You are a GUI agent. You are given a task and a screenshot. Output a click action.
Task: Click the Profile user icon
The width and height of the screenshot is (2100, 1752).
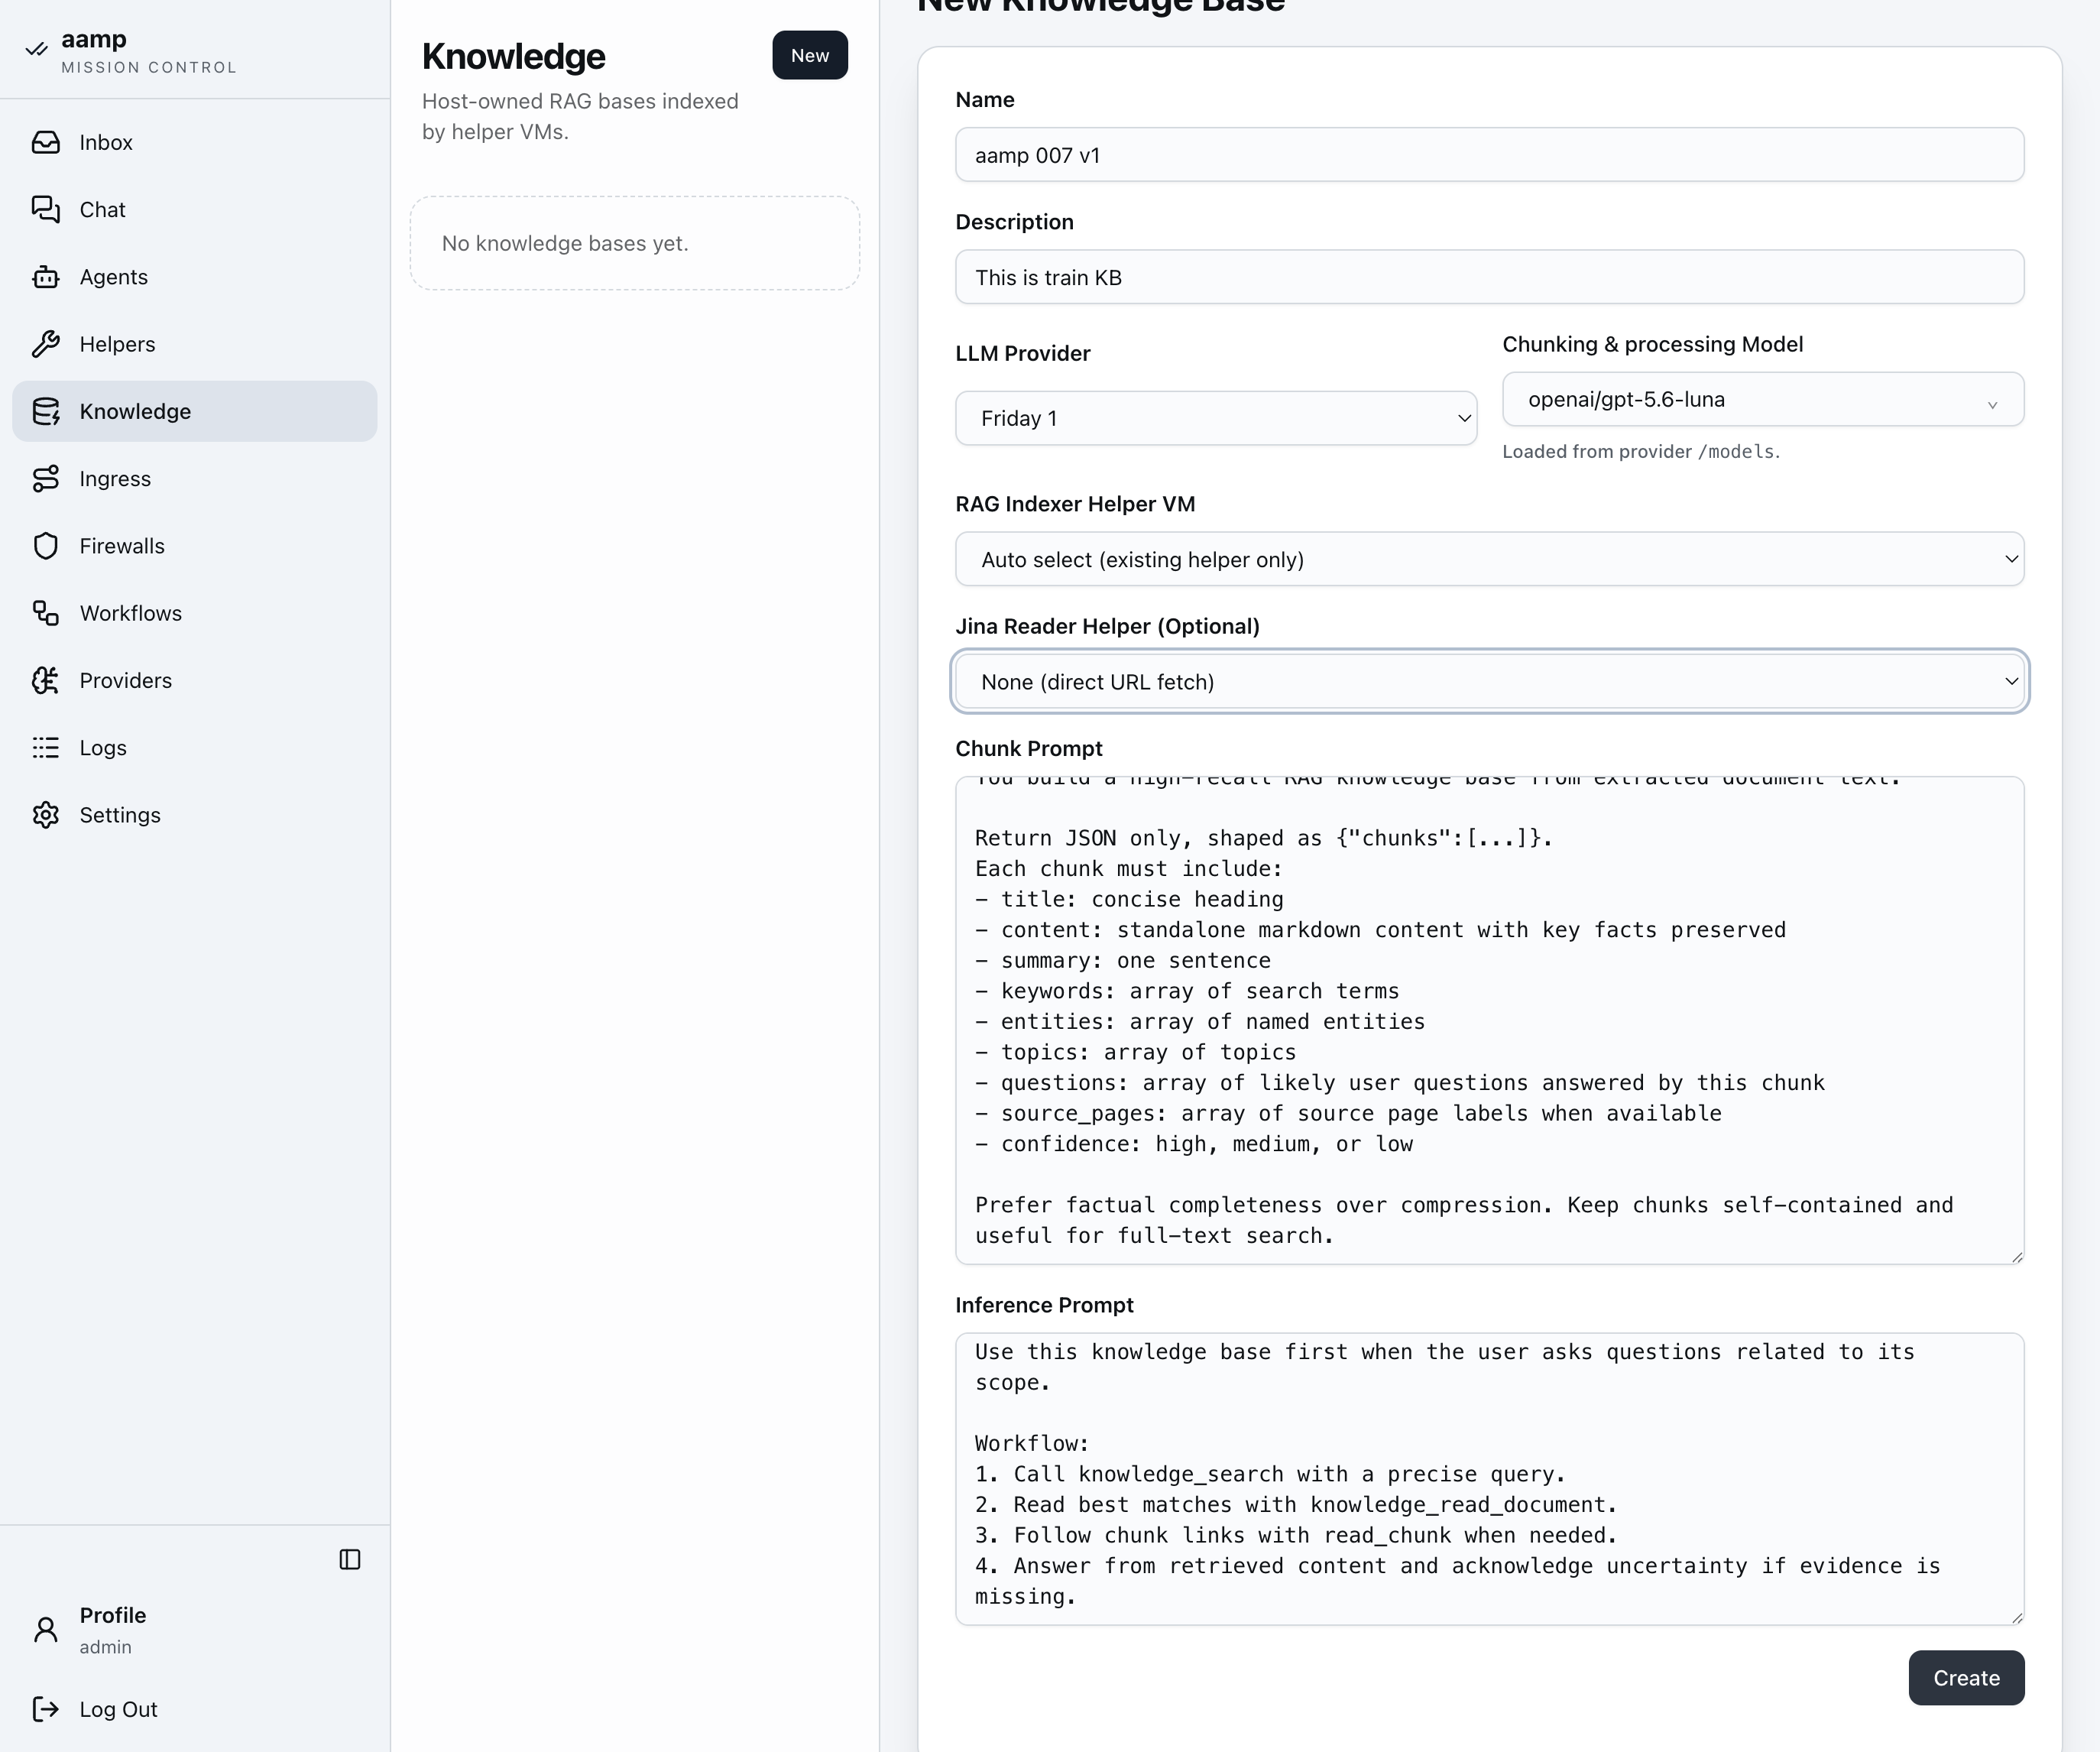point(46,1630)
